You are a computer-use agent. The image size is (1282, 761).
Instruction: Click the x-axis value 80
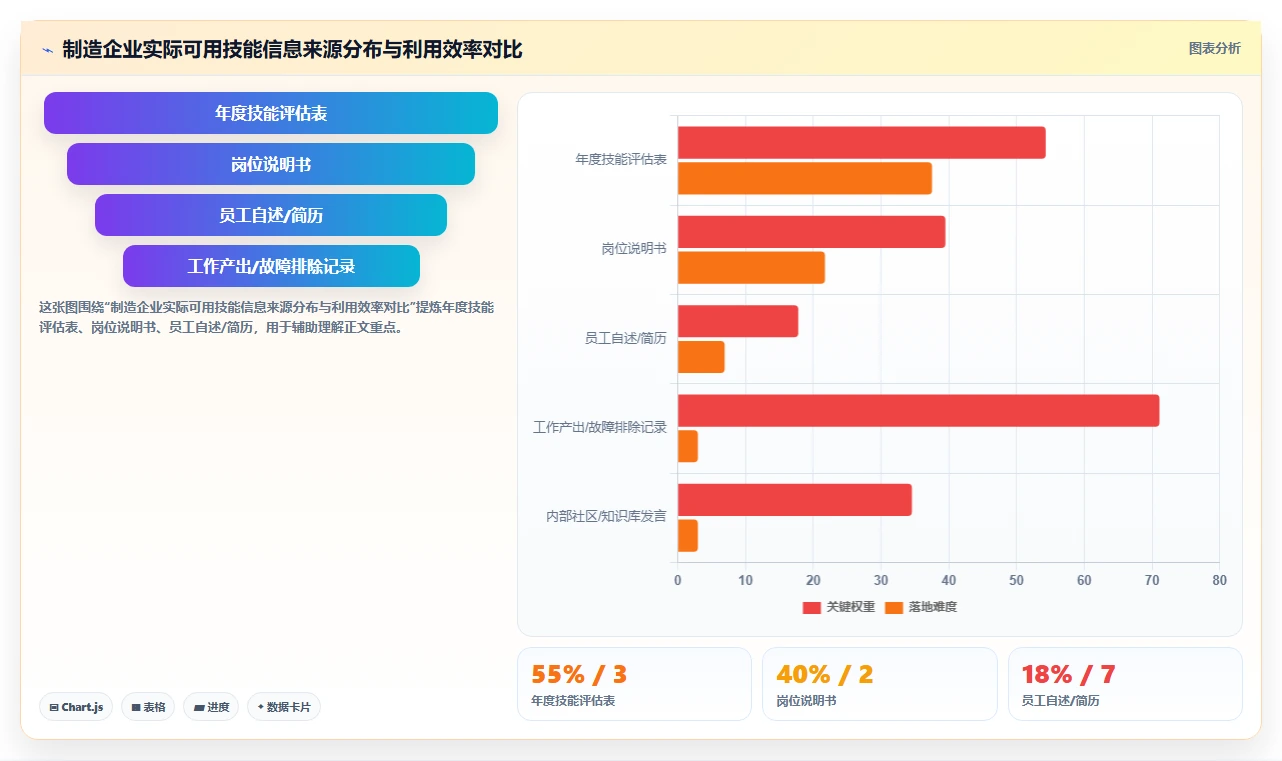coord(1219,581)
